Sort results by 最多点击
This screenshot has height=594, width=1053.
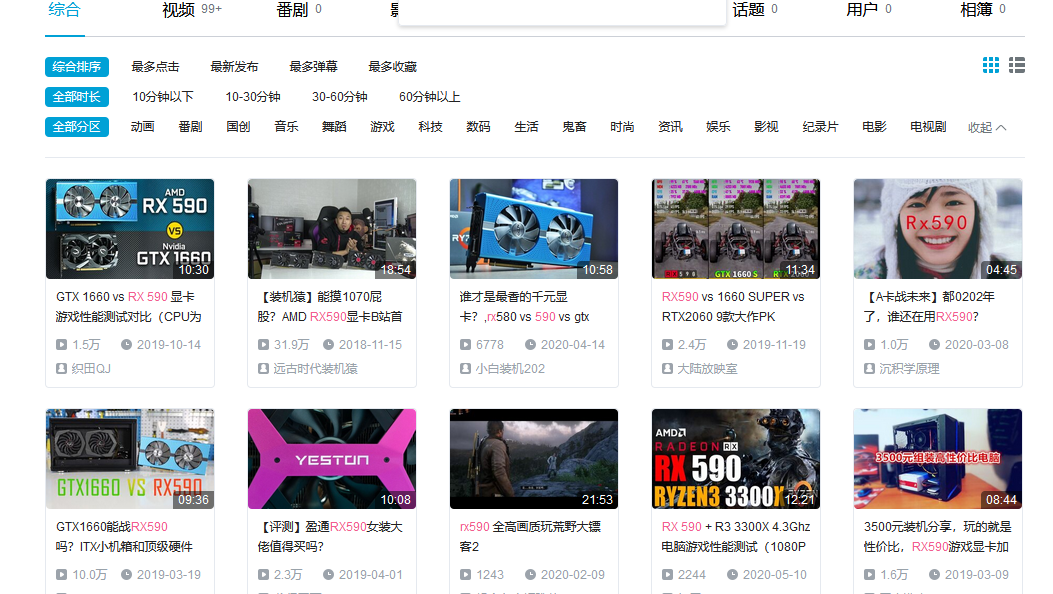click(155, 66)
